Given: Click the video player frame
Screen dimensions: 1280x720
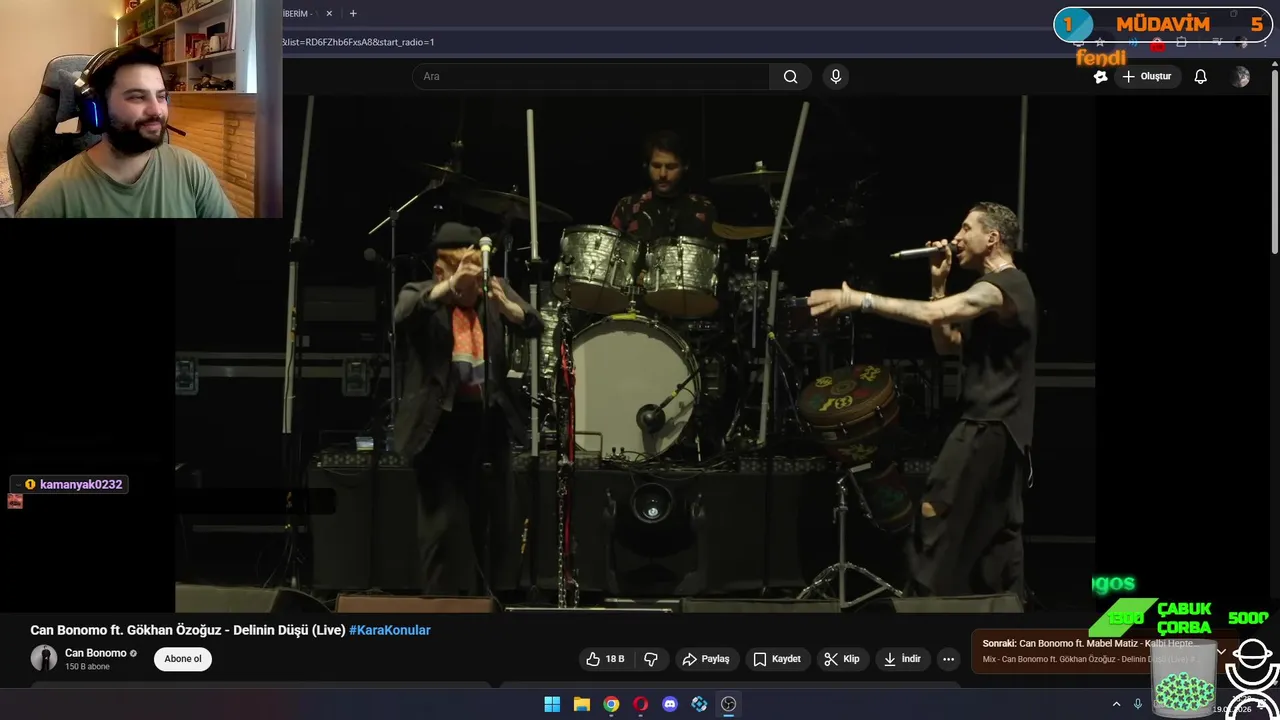Looking at the screenshot, I should tap(635, 354).
